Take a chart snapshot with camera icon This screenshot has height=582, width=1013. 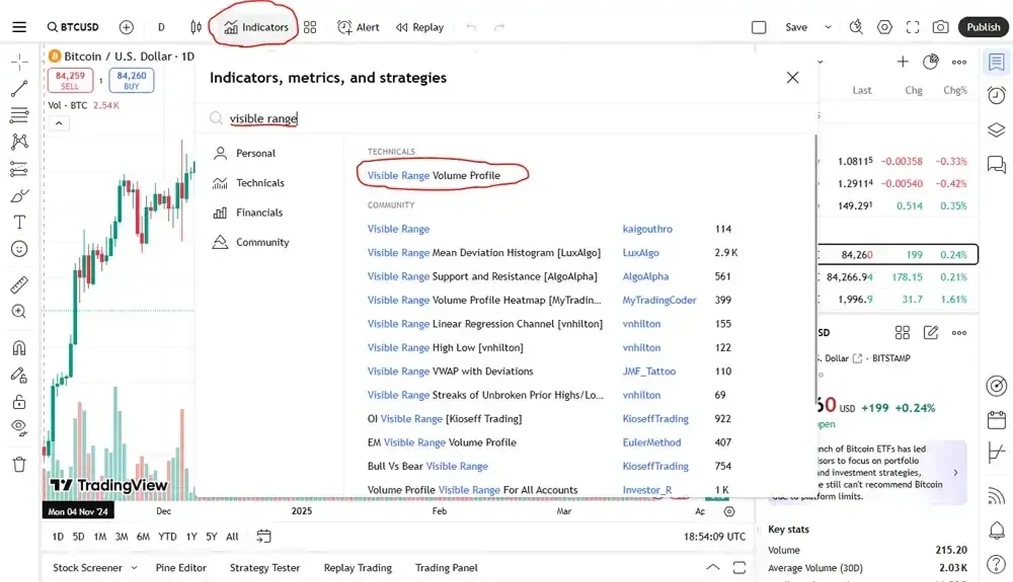click(941, 27)
